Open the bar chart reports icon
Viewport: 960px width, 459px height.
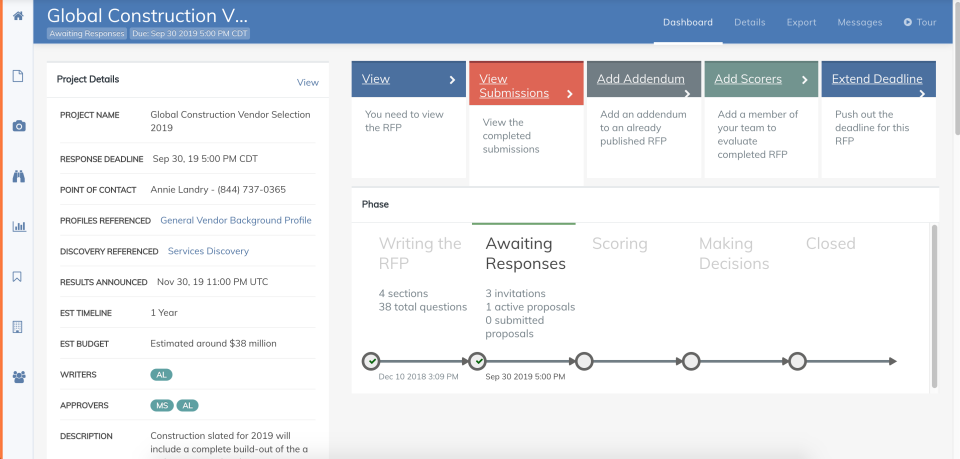click(x=19, y=226)
